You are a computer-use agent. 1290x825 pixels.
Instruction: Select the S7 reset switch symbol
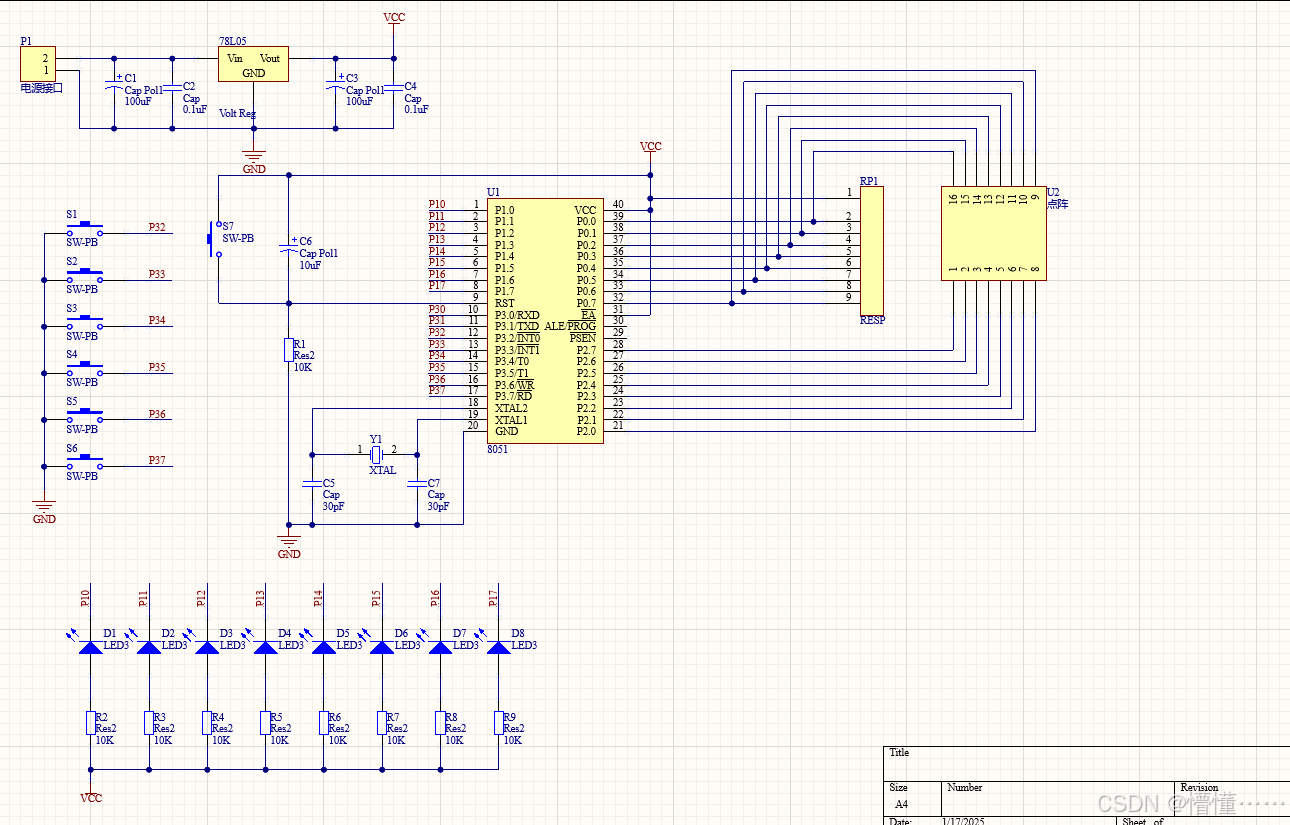pos(212,238)
